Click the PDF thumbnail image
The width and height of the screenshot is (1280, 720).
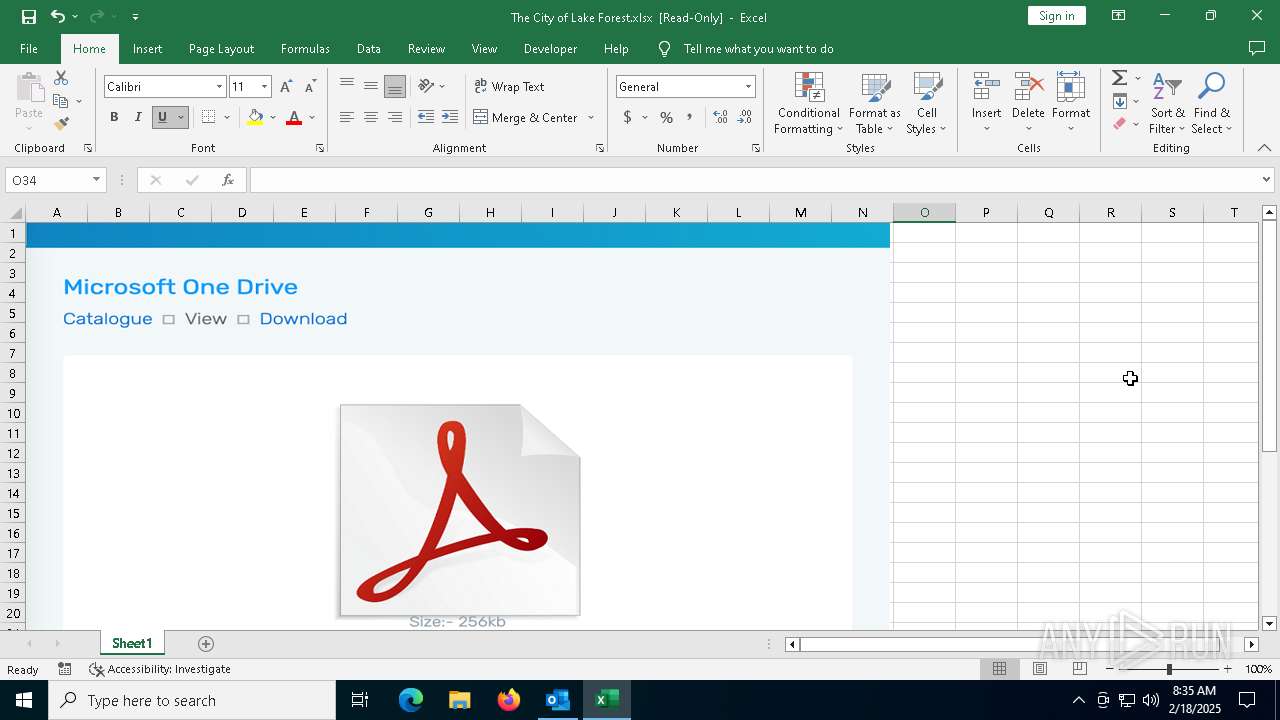(460, 510)
